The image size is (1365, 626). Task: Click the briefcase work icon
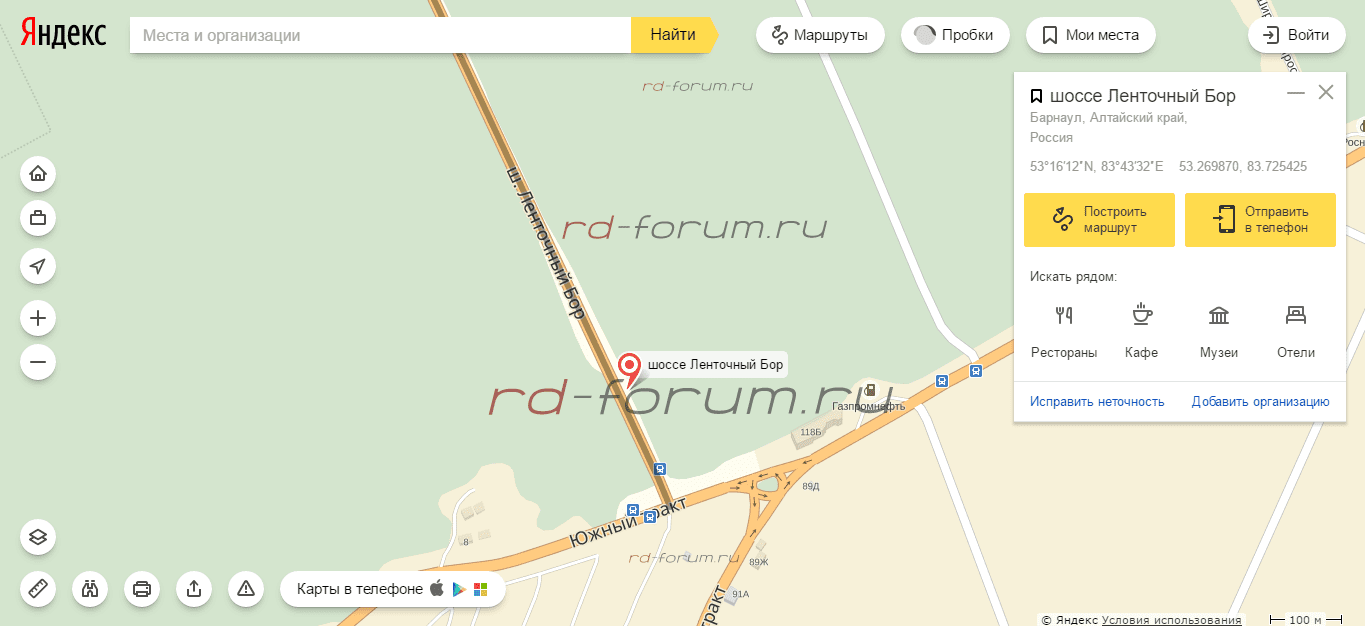[x=38, y=218]
